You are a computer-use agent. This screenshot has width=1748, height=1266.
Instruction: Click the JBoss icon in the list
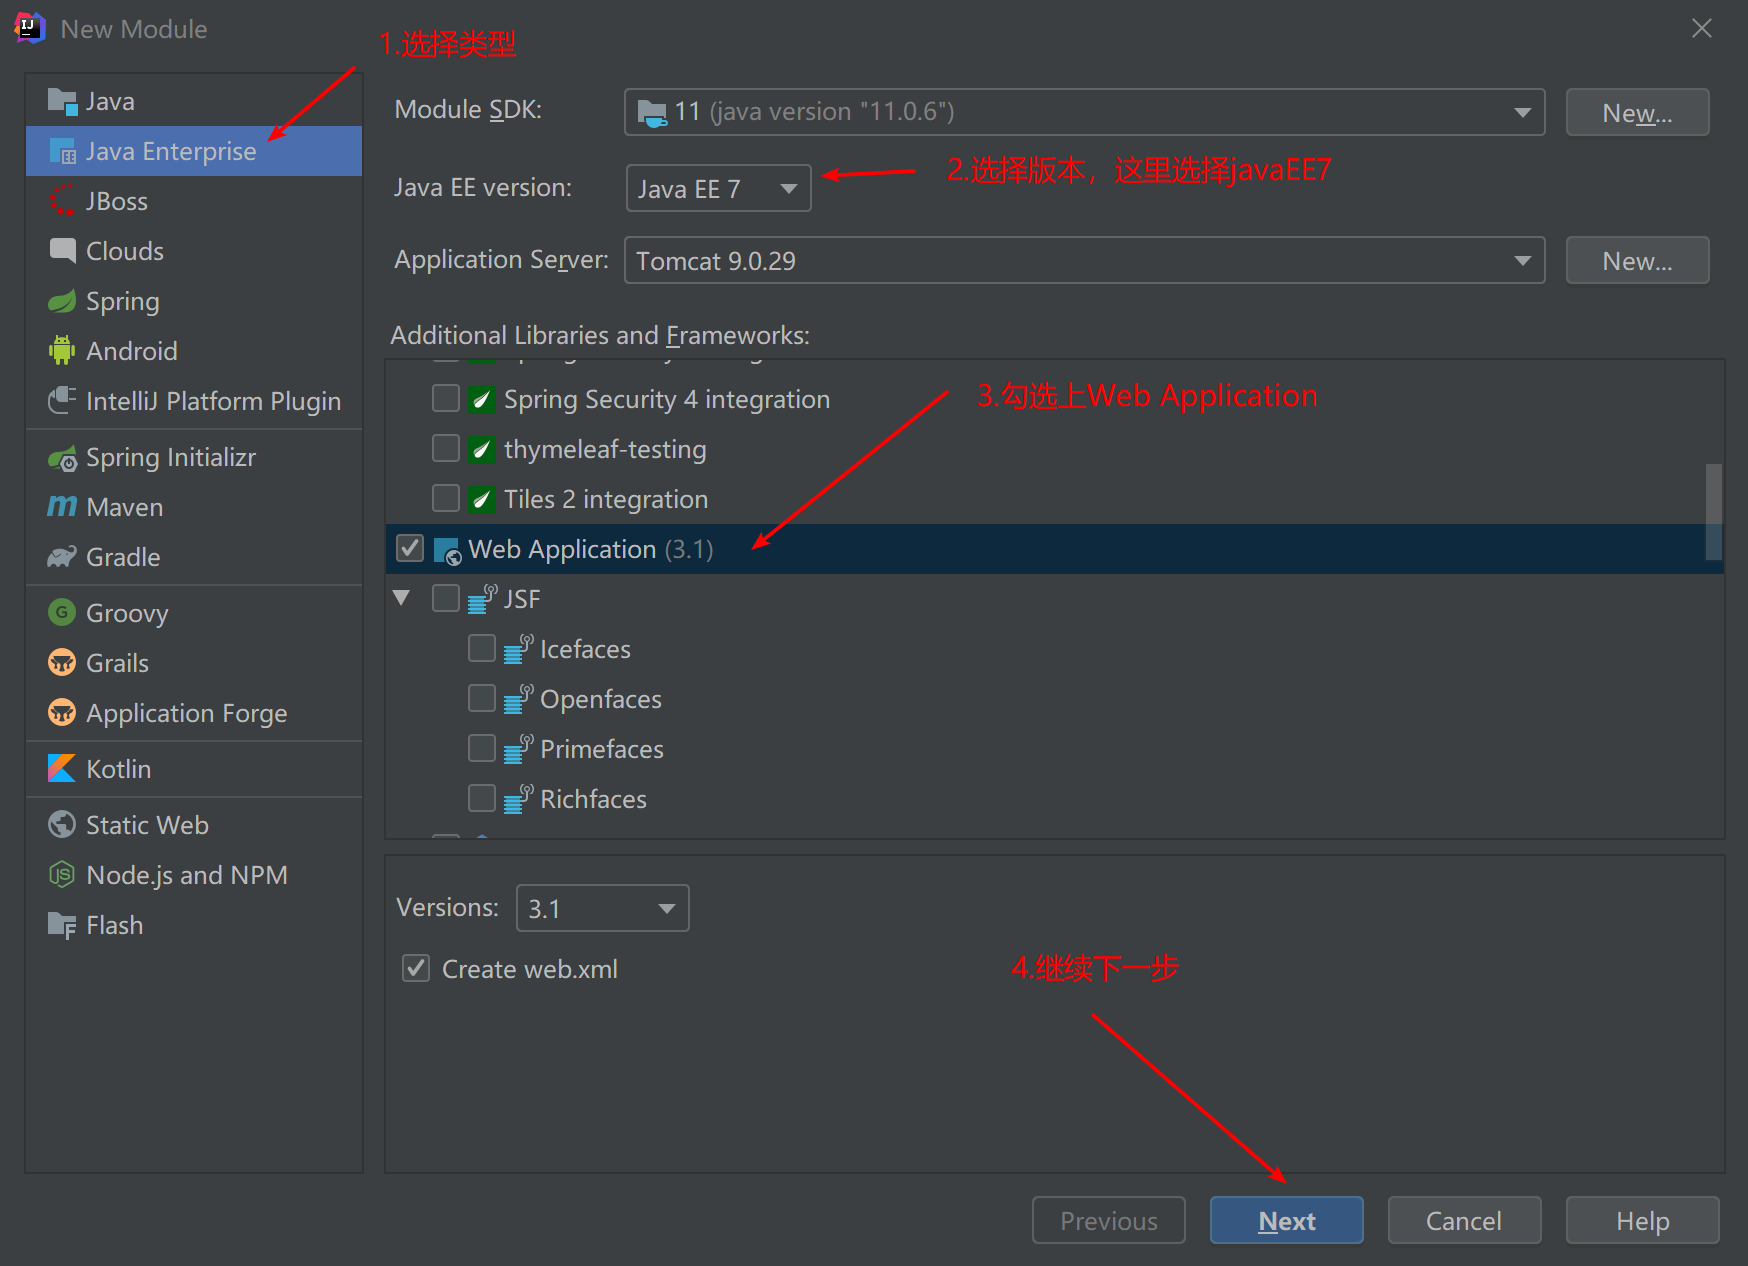tap(62, 201)
